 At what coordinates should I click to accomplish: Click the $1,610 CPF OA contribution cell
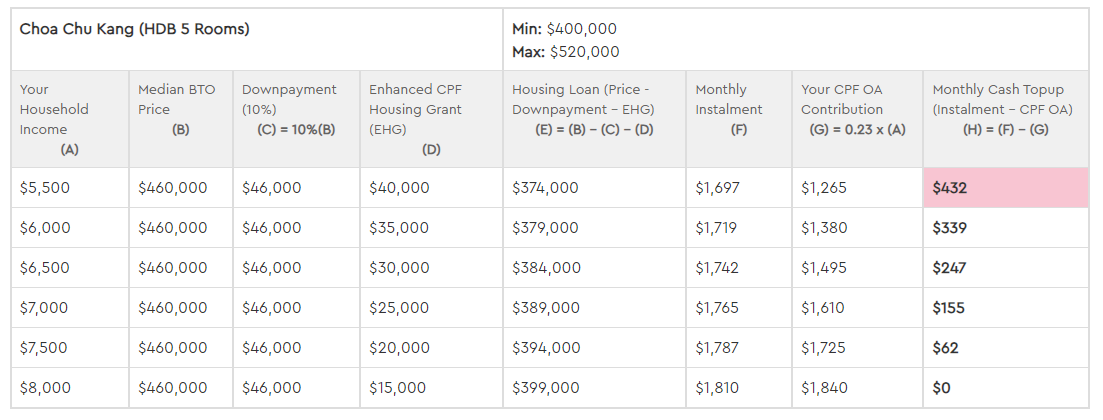(x=857, y=307)
